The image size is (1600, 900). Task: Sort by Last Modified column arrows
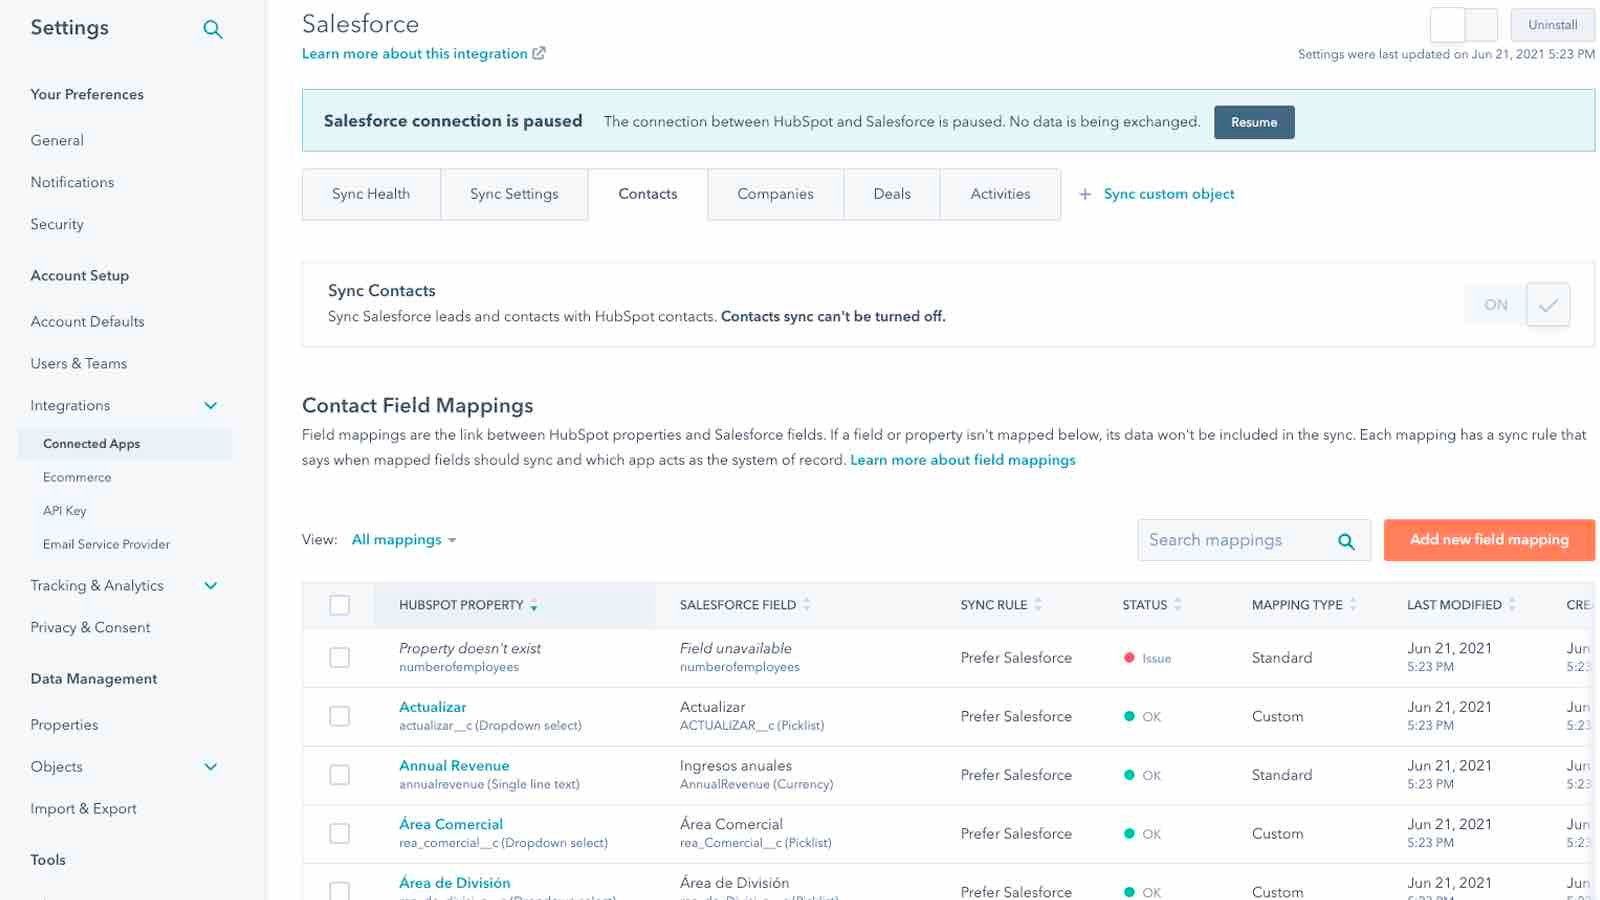click(x=1512, y=605)
